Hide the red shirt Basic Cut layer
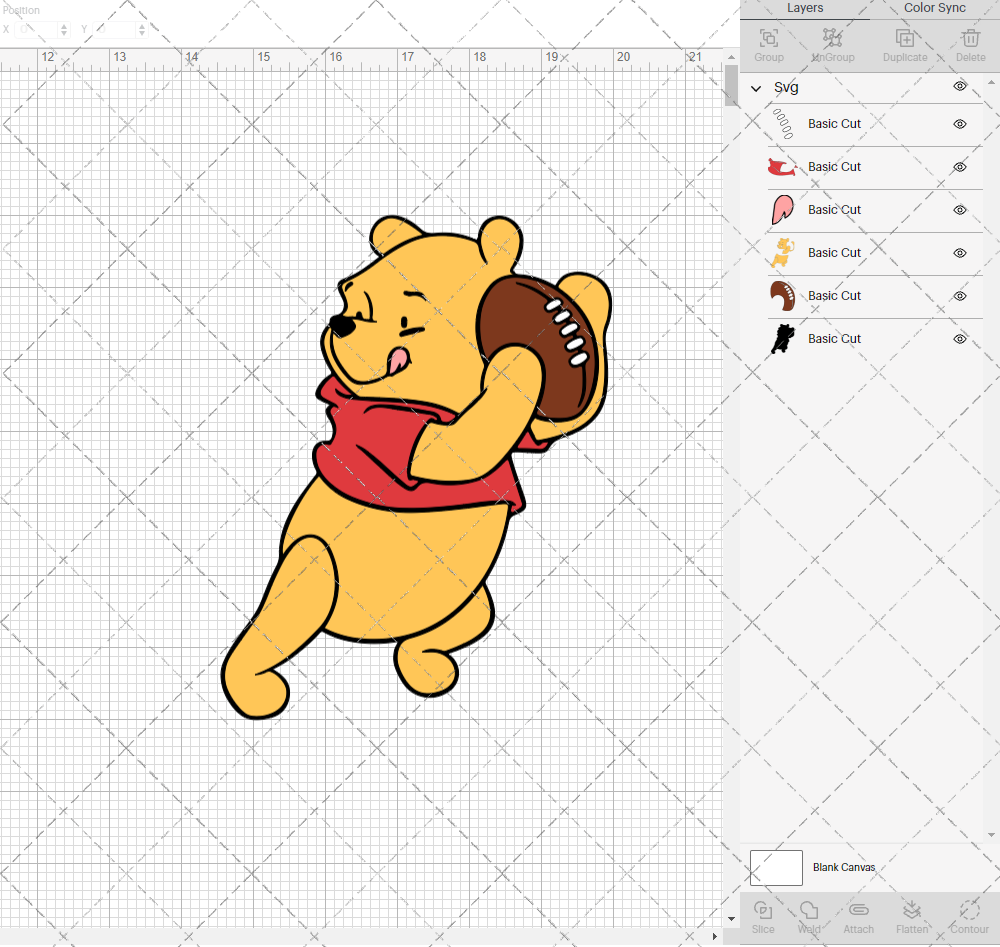The height and width of the screenshot is (947, 1000). click(960, 167)
